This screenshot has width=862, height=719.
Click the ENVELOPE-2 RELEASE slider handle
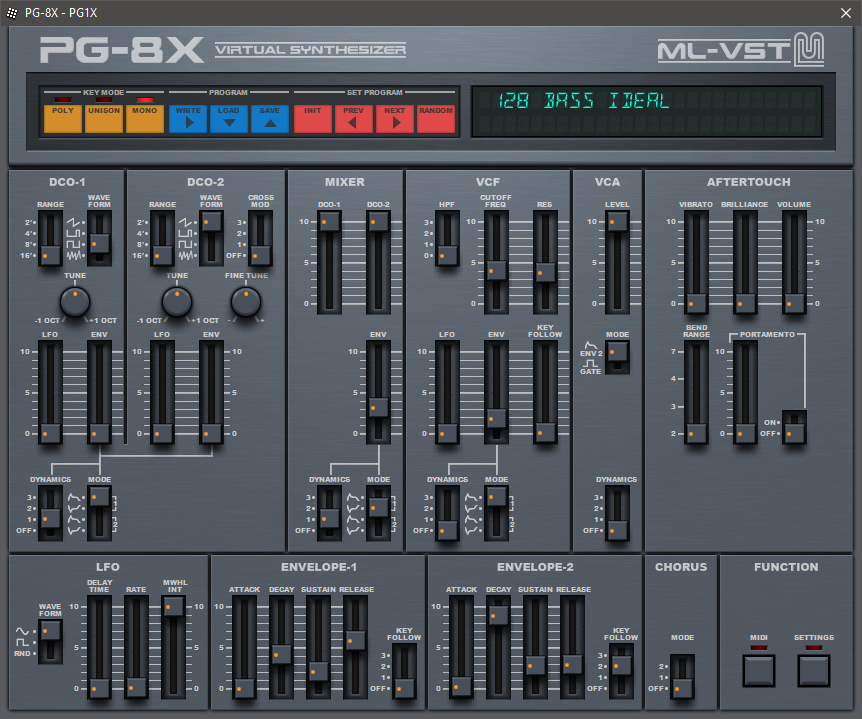[x=572, y=665]
